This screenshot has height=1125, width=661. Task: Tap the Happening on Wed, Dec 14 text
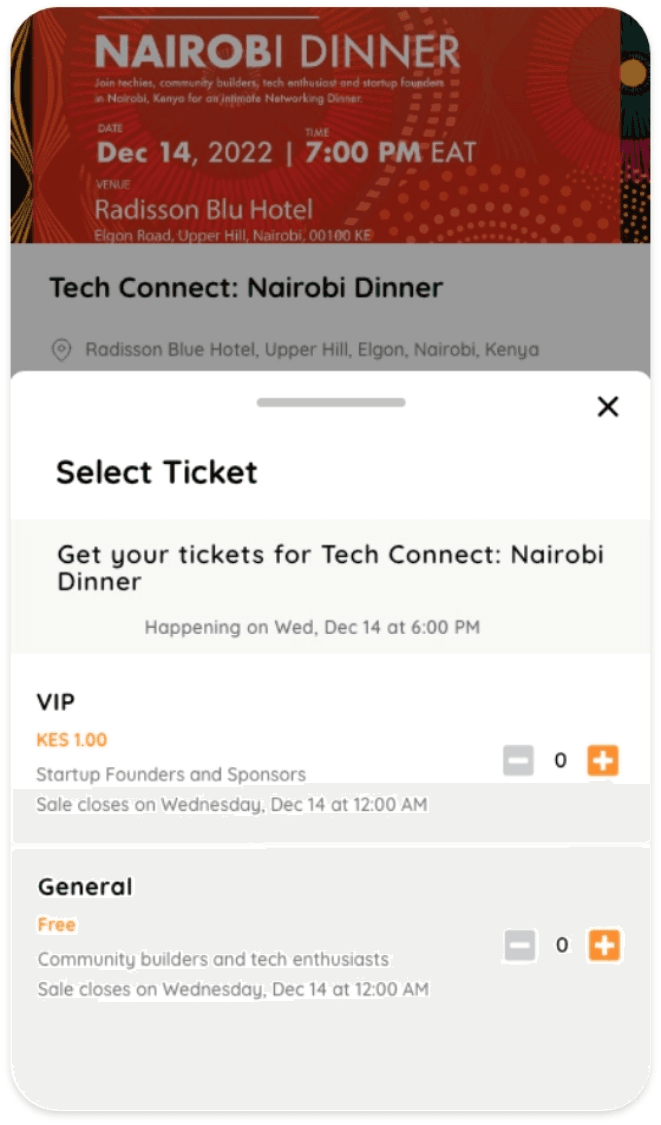[x=312, y=627]
